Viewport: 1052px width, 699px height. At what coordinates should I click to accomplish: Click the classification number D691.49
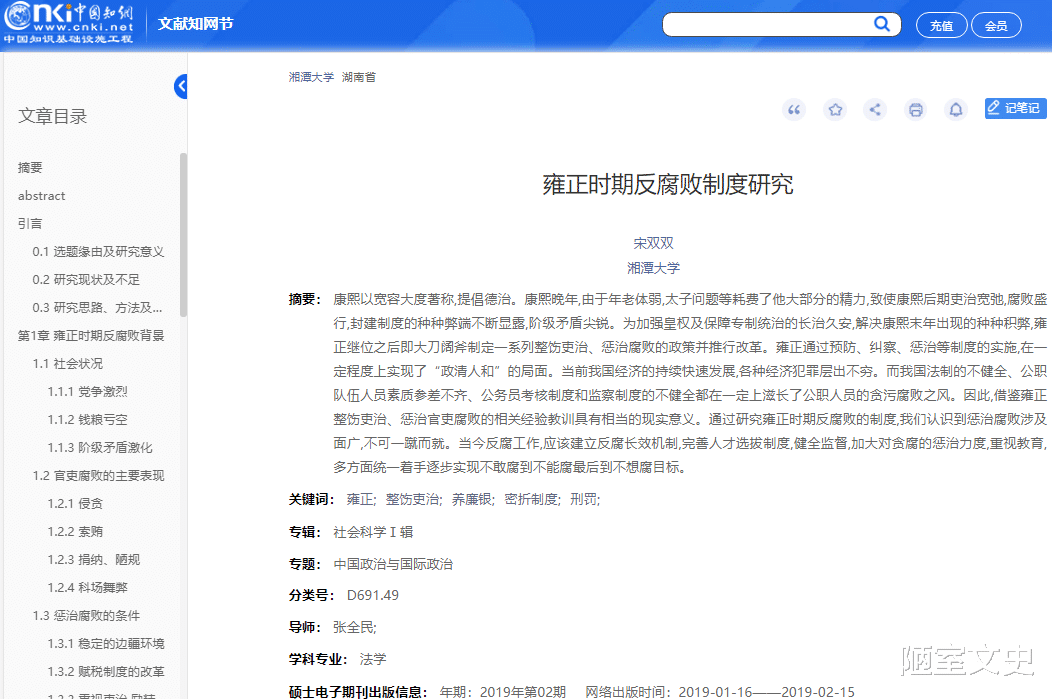click(x=372, y=596)
